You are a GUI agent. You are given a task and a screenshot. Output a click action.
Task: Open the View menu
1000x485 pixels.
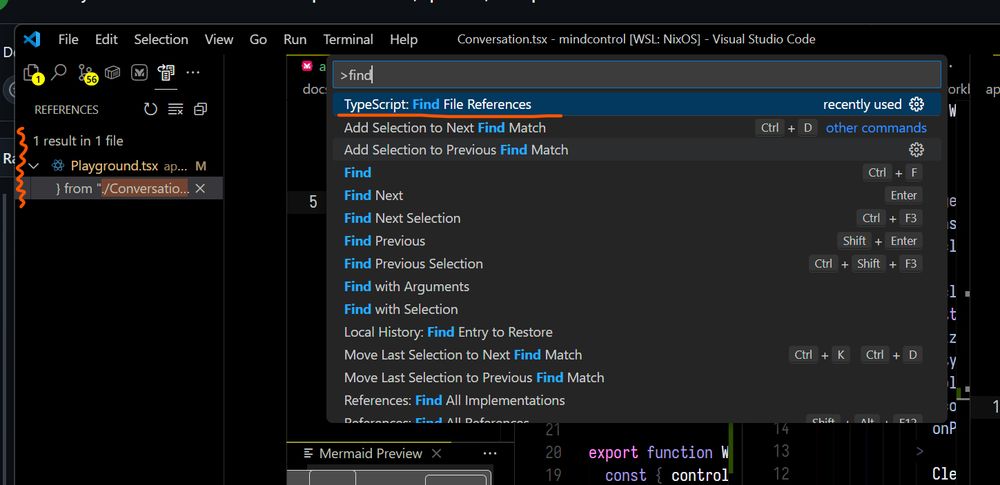[x=219, y=40]
